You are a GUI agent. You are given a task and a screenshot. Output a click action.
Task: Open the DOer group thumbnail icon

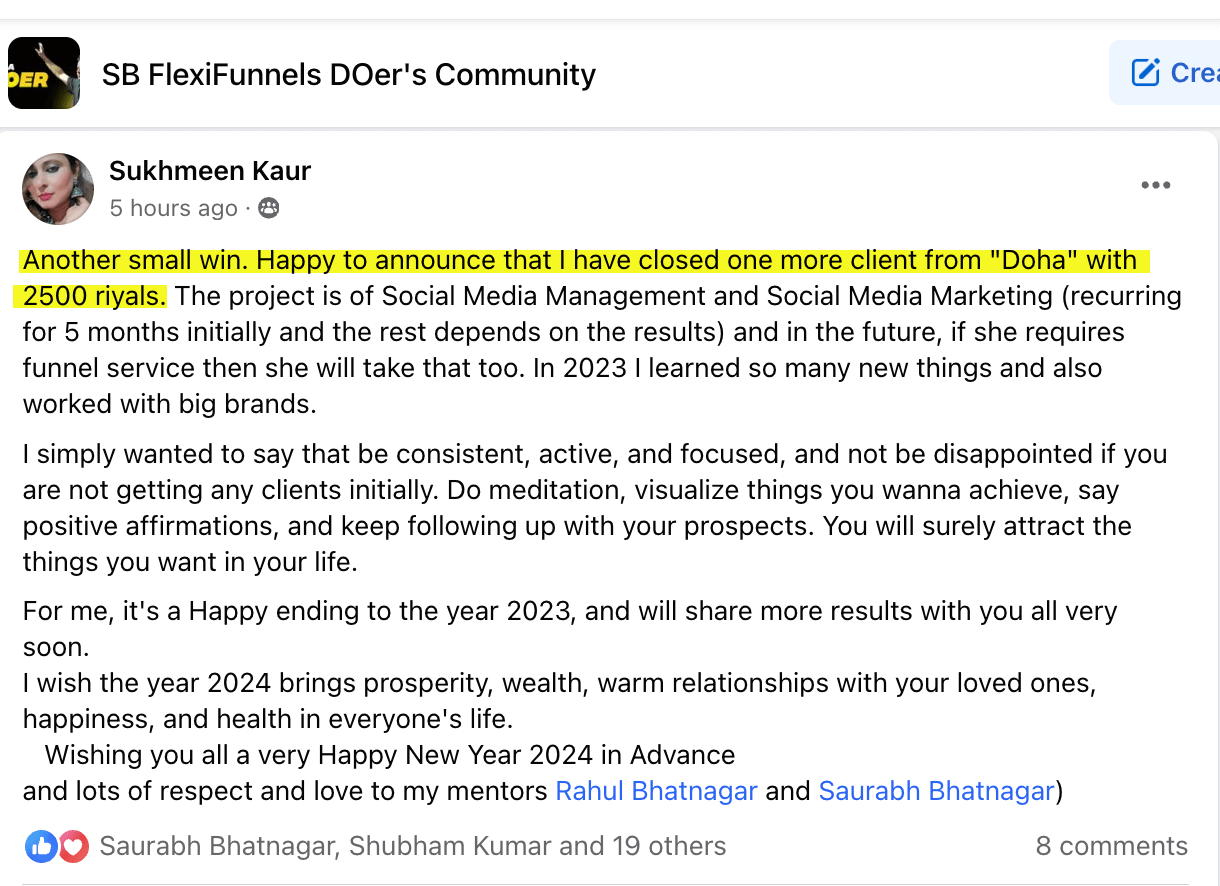coord(43,73)
